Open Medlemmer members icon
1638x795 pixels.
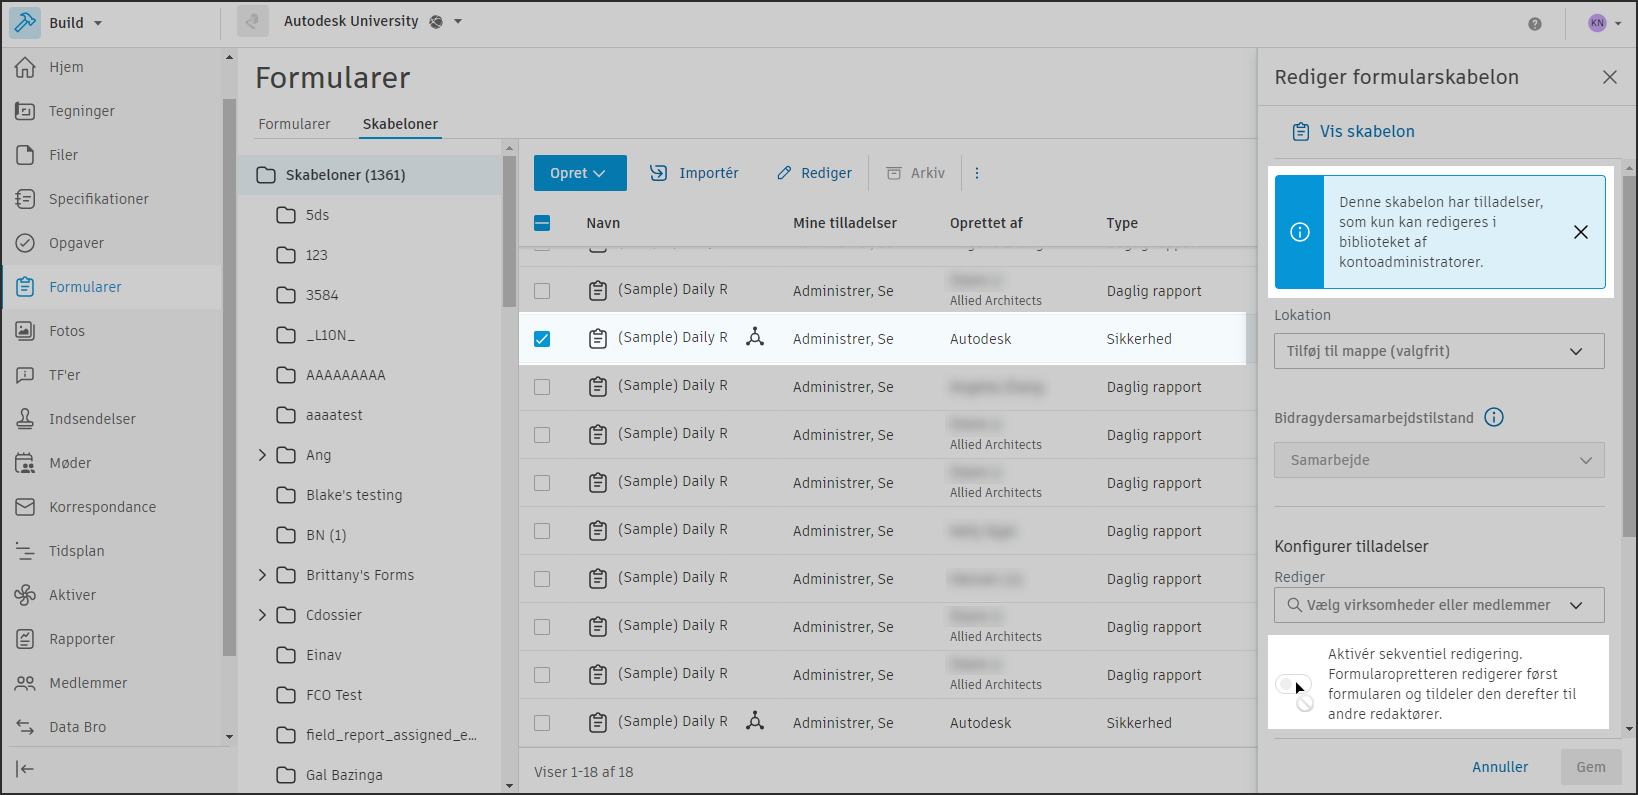[25, 683]
